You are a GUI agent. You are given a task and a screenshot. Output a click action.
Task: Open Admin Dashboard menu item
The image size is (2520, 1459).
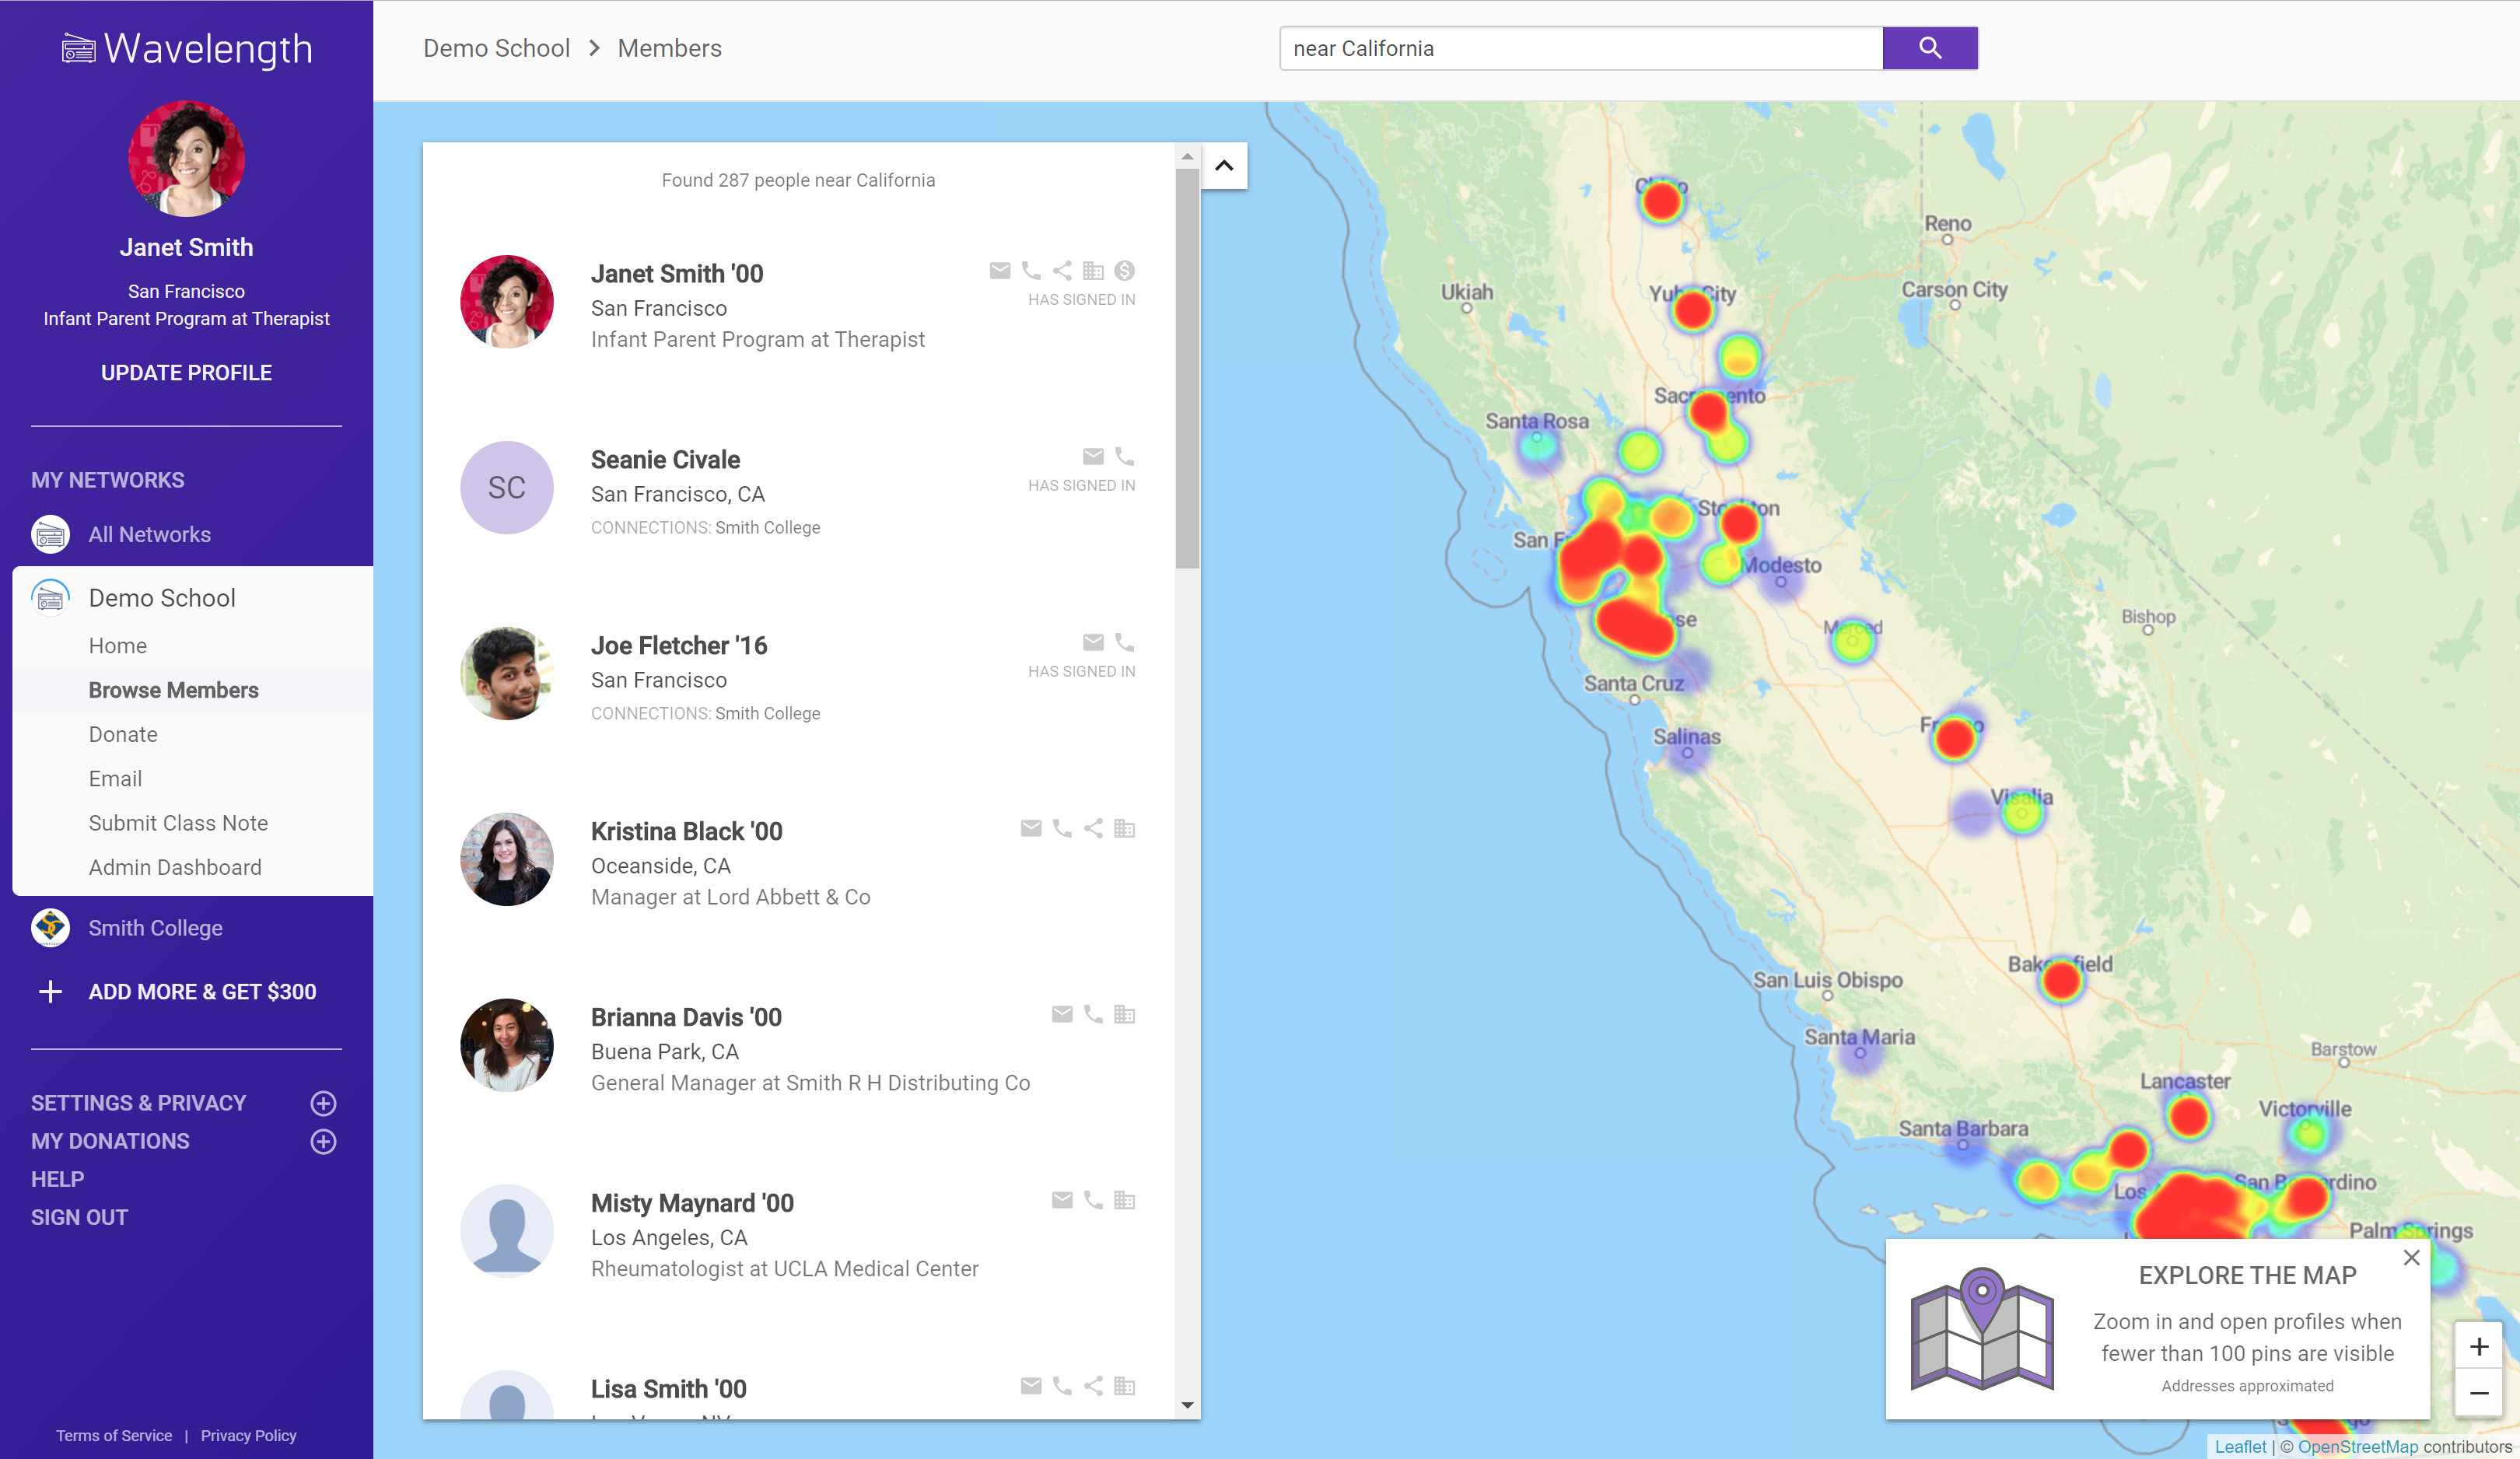tap(175, 867)
